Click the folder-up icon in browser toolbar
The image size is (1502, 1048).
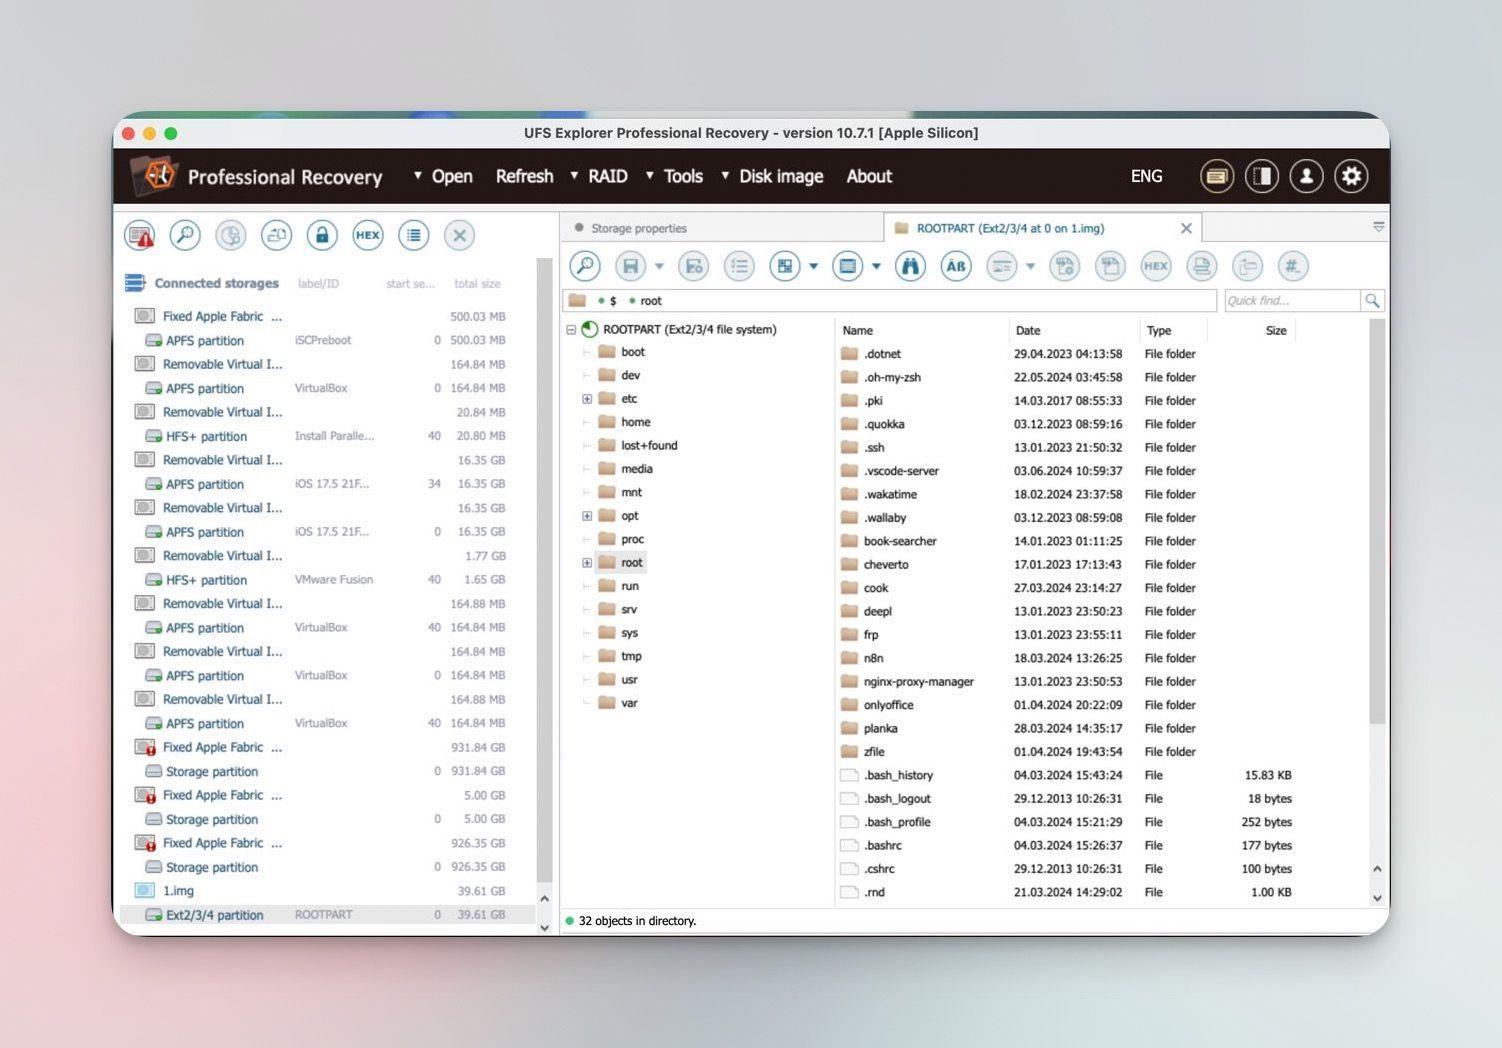pyautogui.click(x=1247, y=266)
